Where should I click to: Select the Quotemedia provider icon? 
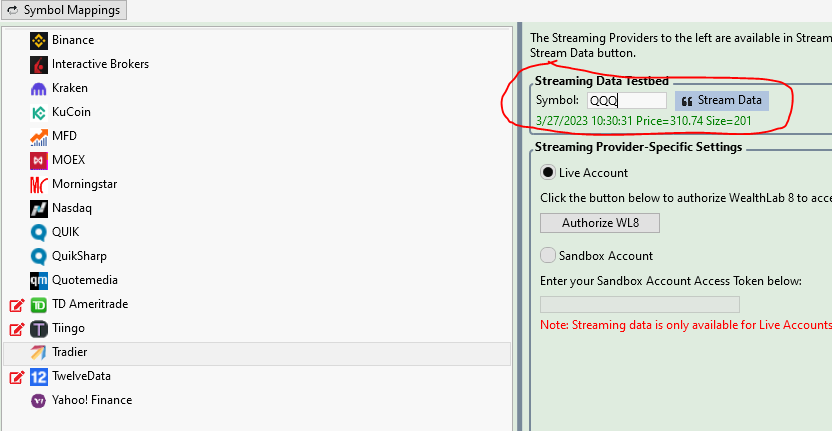(x=39, y=280)
